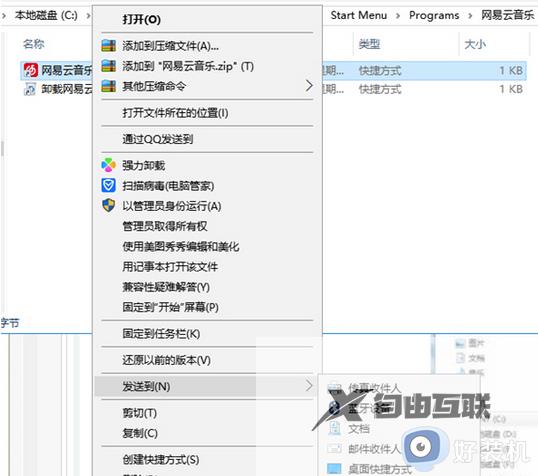Expand the 发送到(N) submenu arrow
Viewport: 538px width, 476px height.
pos(309,386)
